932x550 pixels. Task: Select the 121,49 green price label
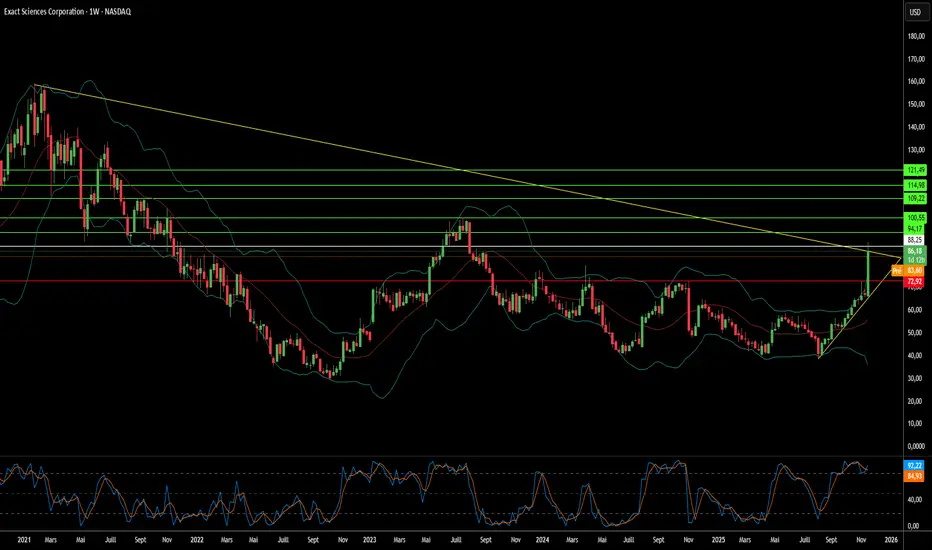coord(915,170)
